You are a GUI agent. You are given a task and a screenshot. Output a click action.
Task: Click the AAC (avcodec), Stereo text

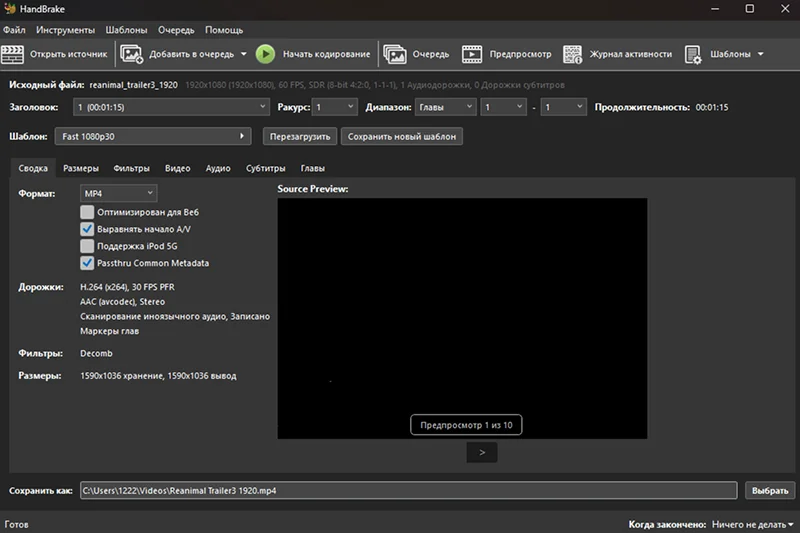[x=122, y=302]
